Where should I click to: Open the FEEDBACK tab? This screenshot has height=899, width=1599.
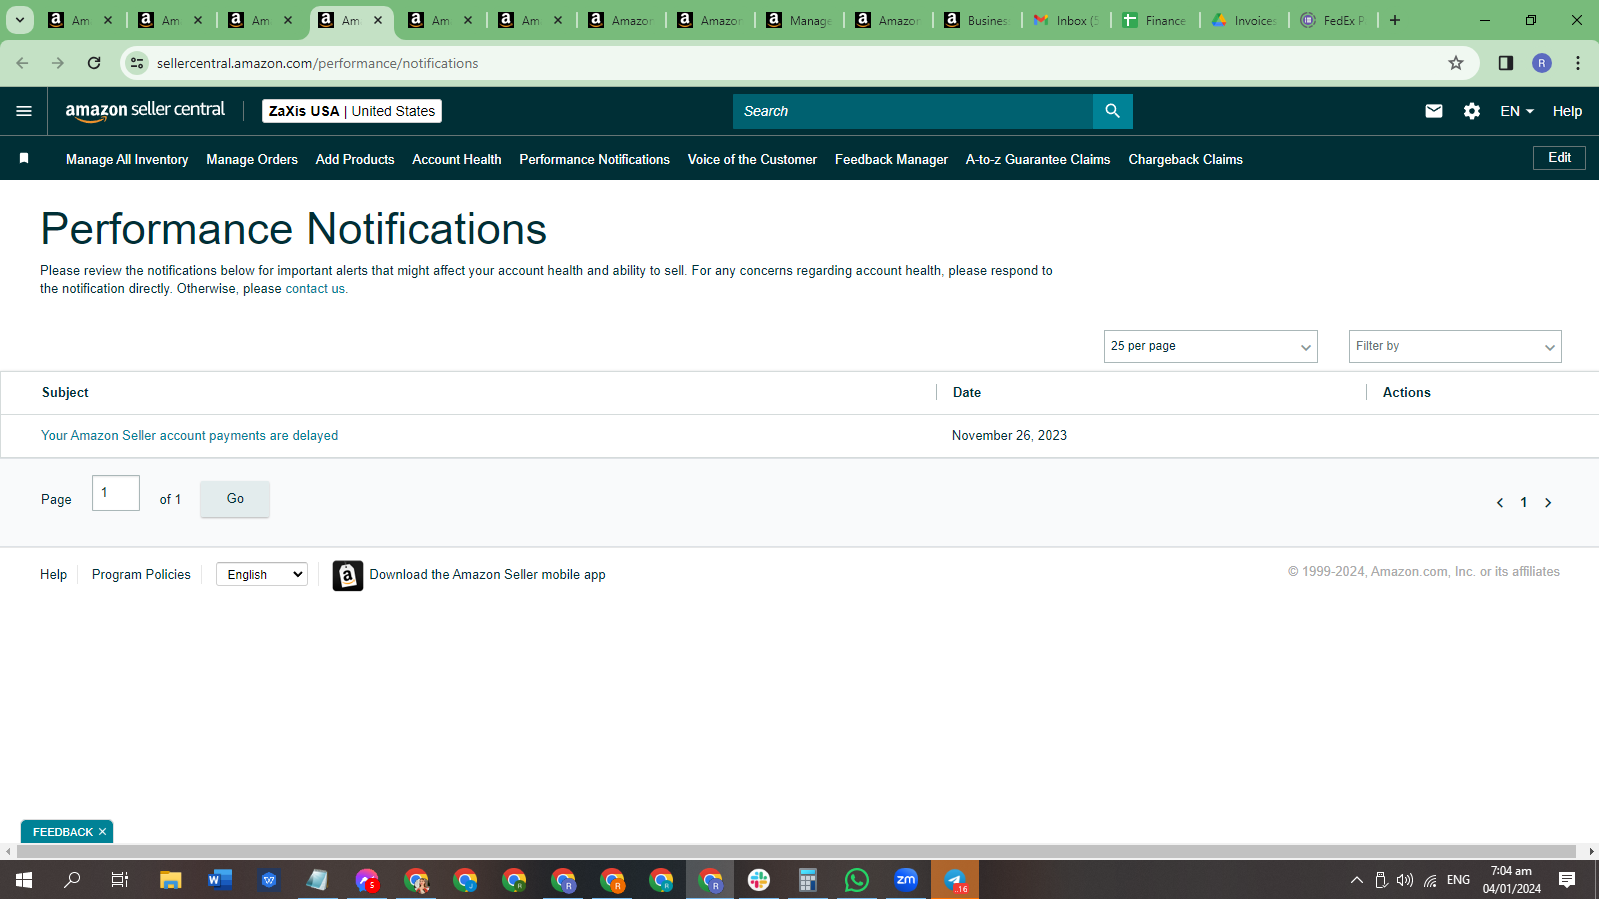(x=62, y=832)
